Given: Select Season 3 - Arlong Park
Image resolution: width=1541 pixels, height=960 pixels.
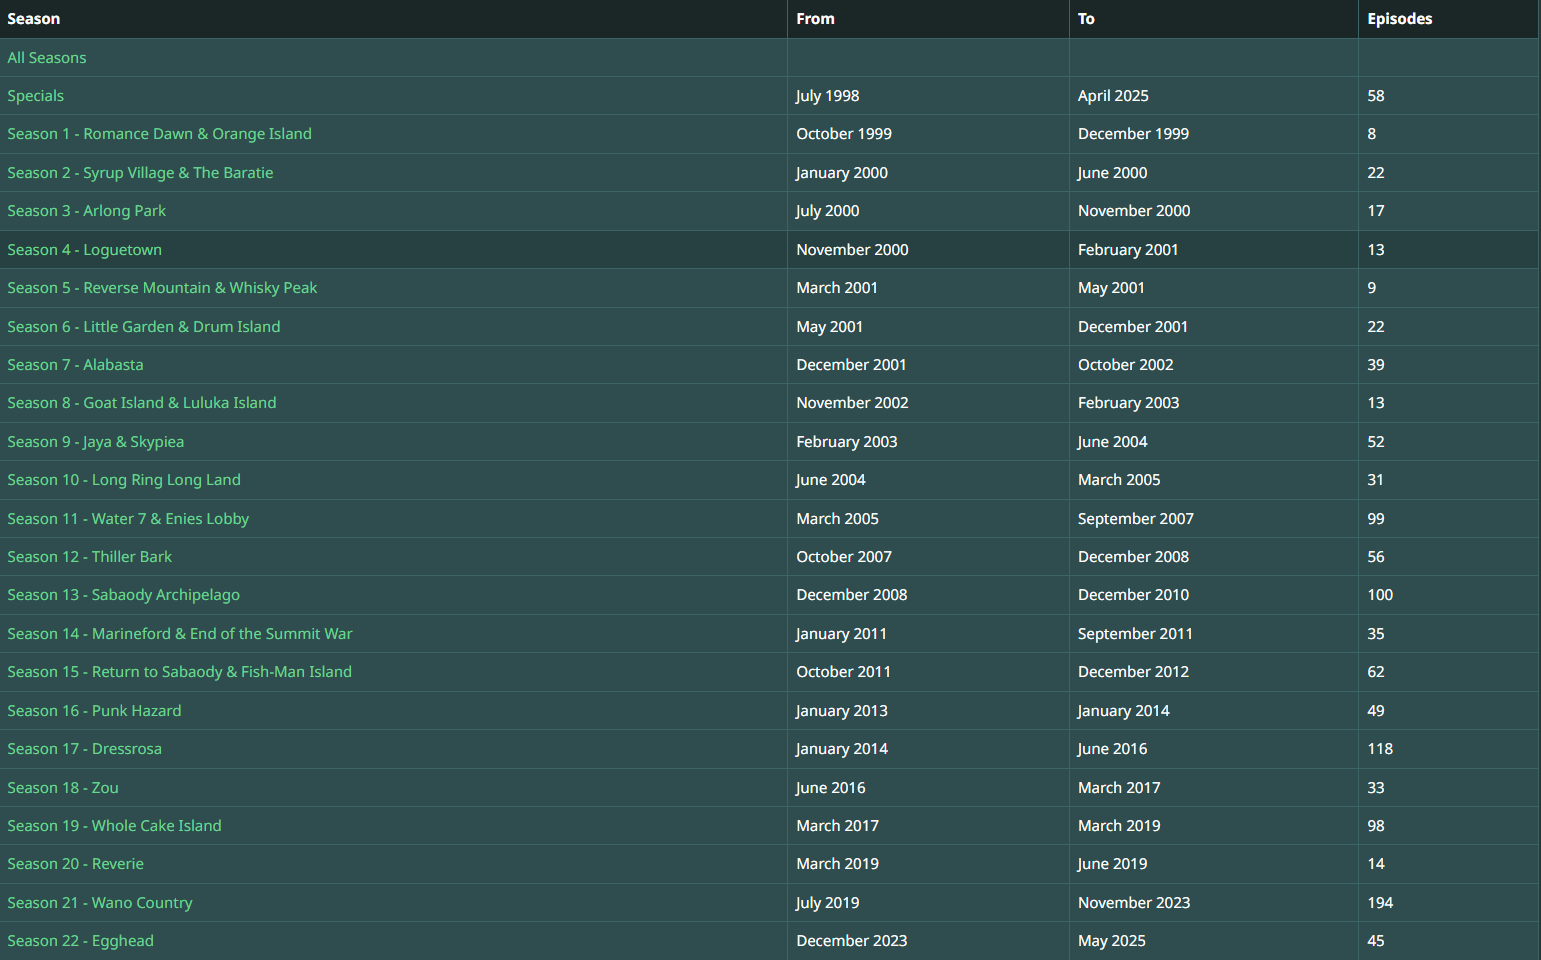Looking at the screenshot, I should point(87,211).
